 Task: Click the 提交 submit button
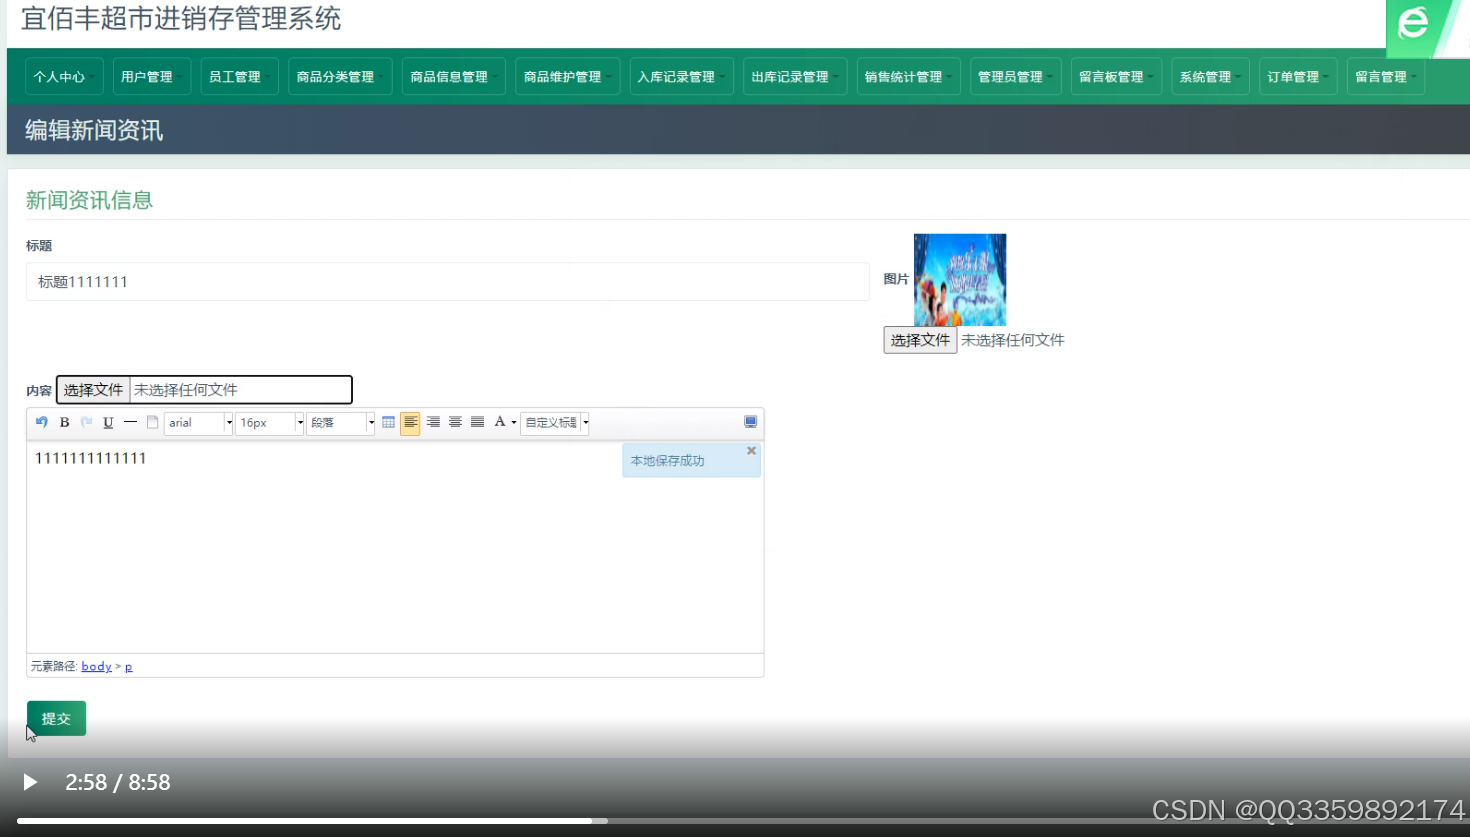tap(56, 718)
